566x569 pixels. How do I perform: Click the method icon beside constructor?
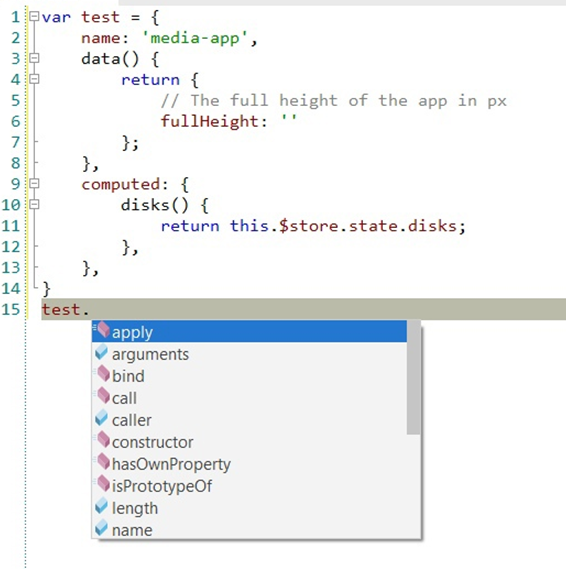[x=103, y=439]
